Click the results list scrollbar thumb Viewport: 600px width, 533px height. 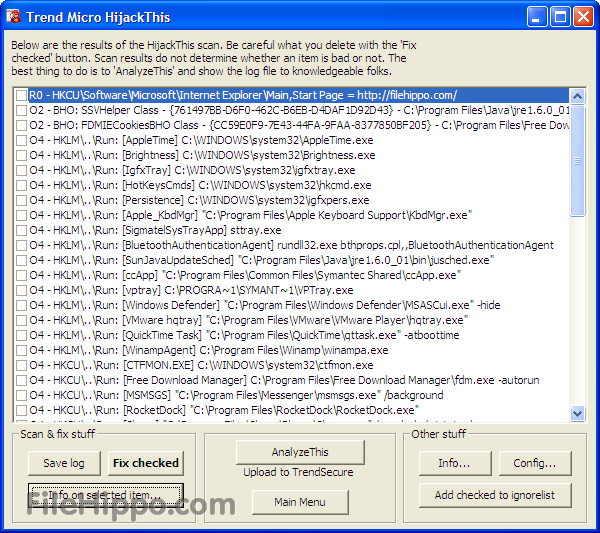(x=577, y=161)
